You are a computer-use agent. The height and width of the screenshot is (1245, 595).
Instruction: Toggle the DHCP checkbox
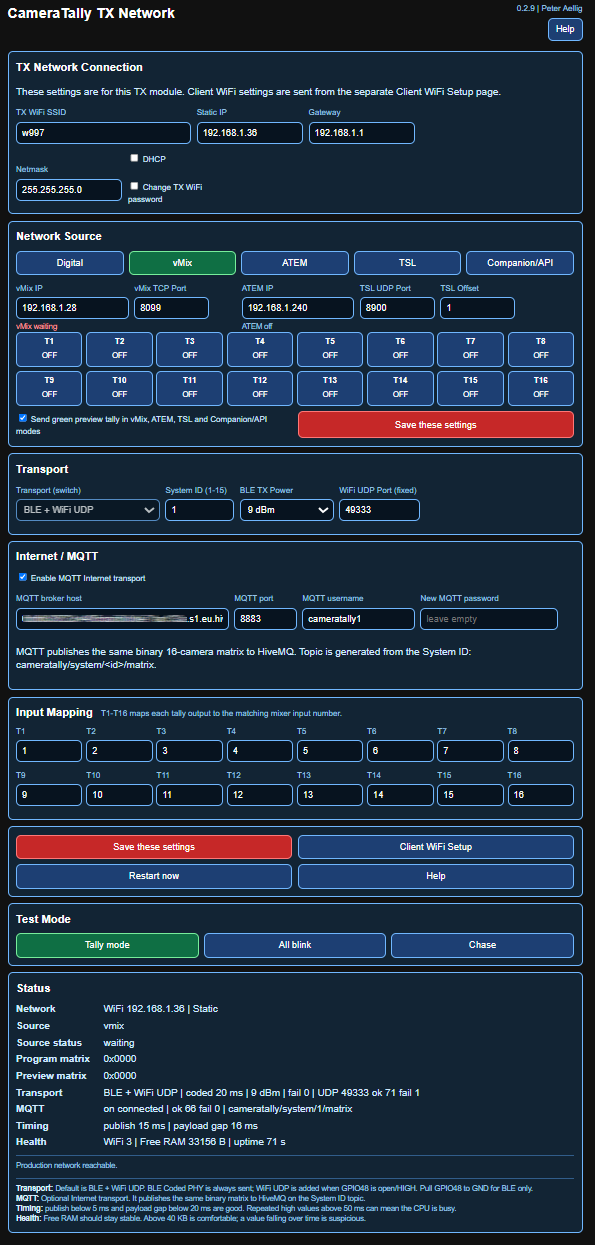pos(134,158)
